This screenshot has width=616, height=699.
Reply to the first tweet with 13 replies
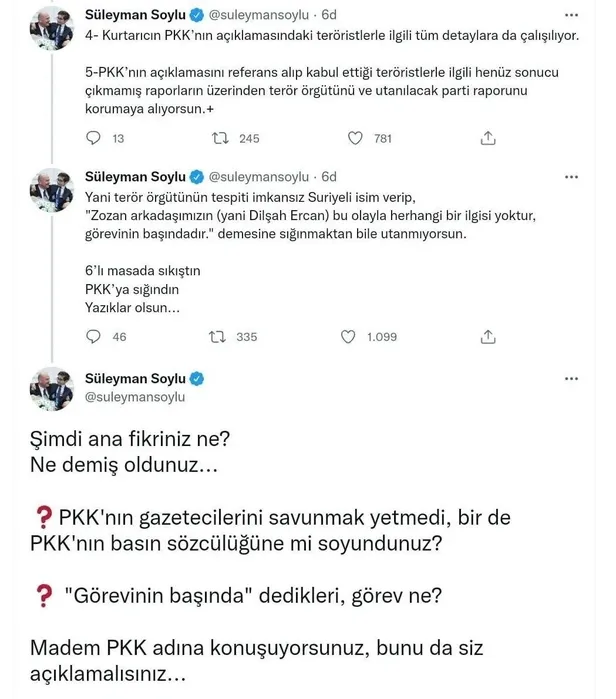click(x=92, y=139)
